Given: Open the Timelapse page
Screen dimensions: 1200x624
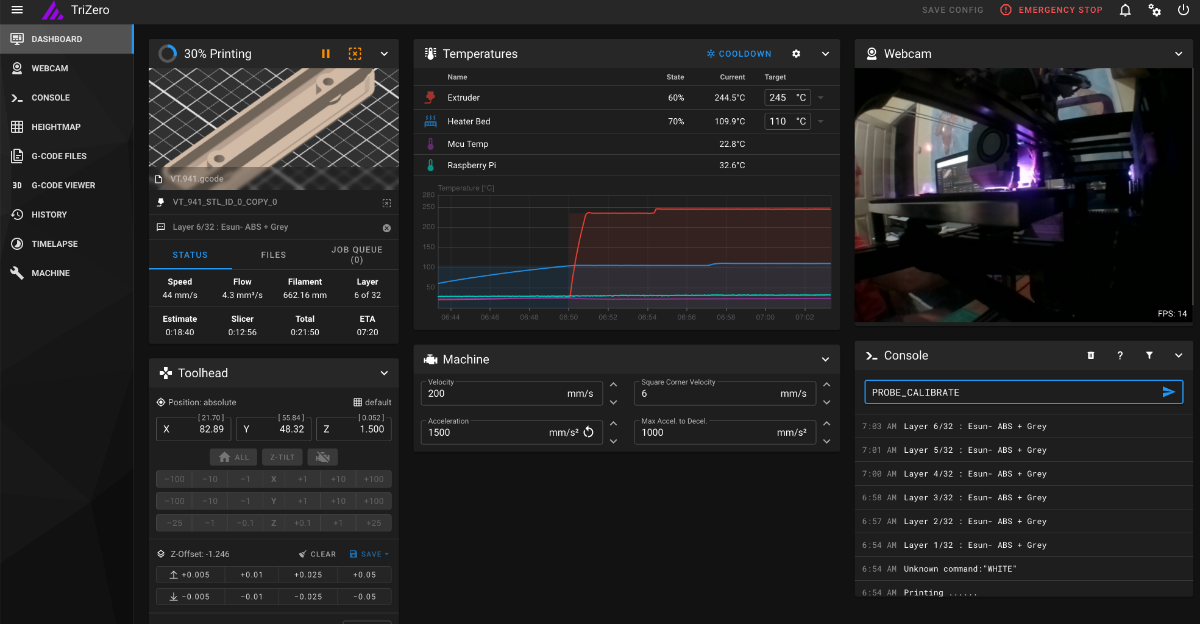Looking at the screenshot, I should click(66, 244).
